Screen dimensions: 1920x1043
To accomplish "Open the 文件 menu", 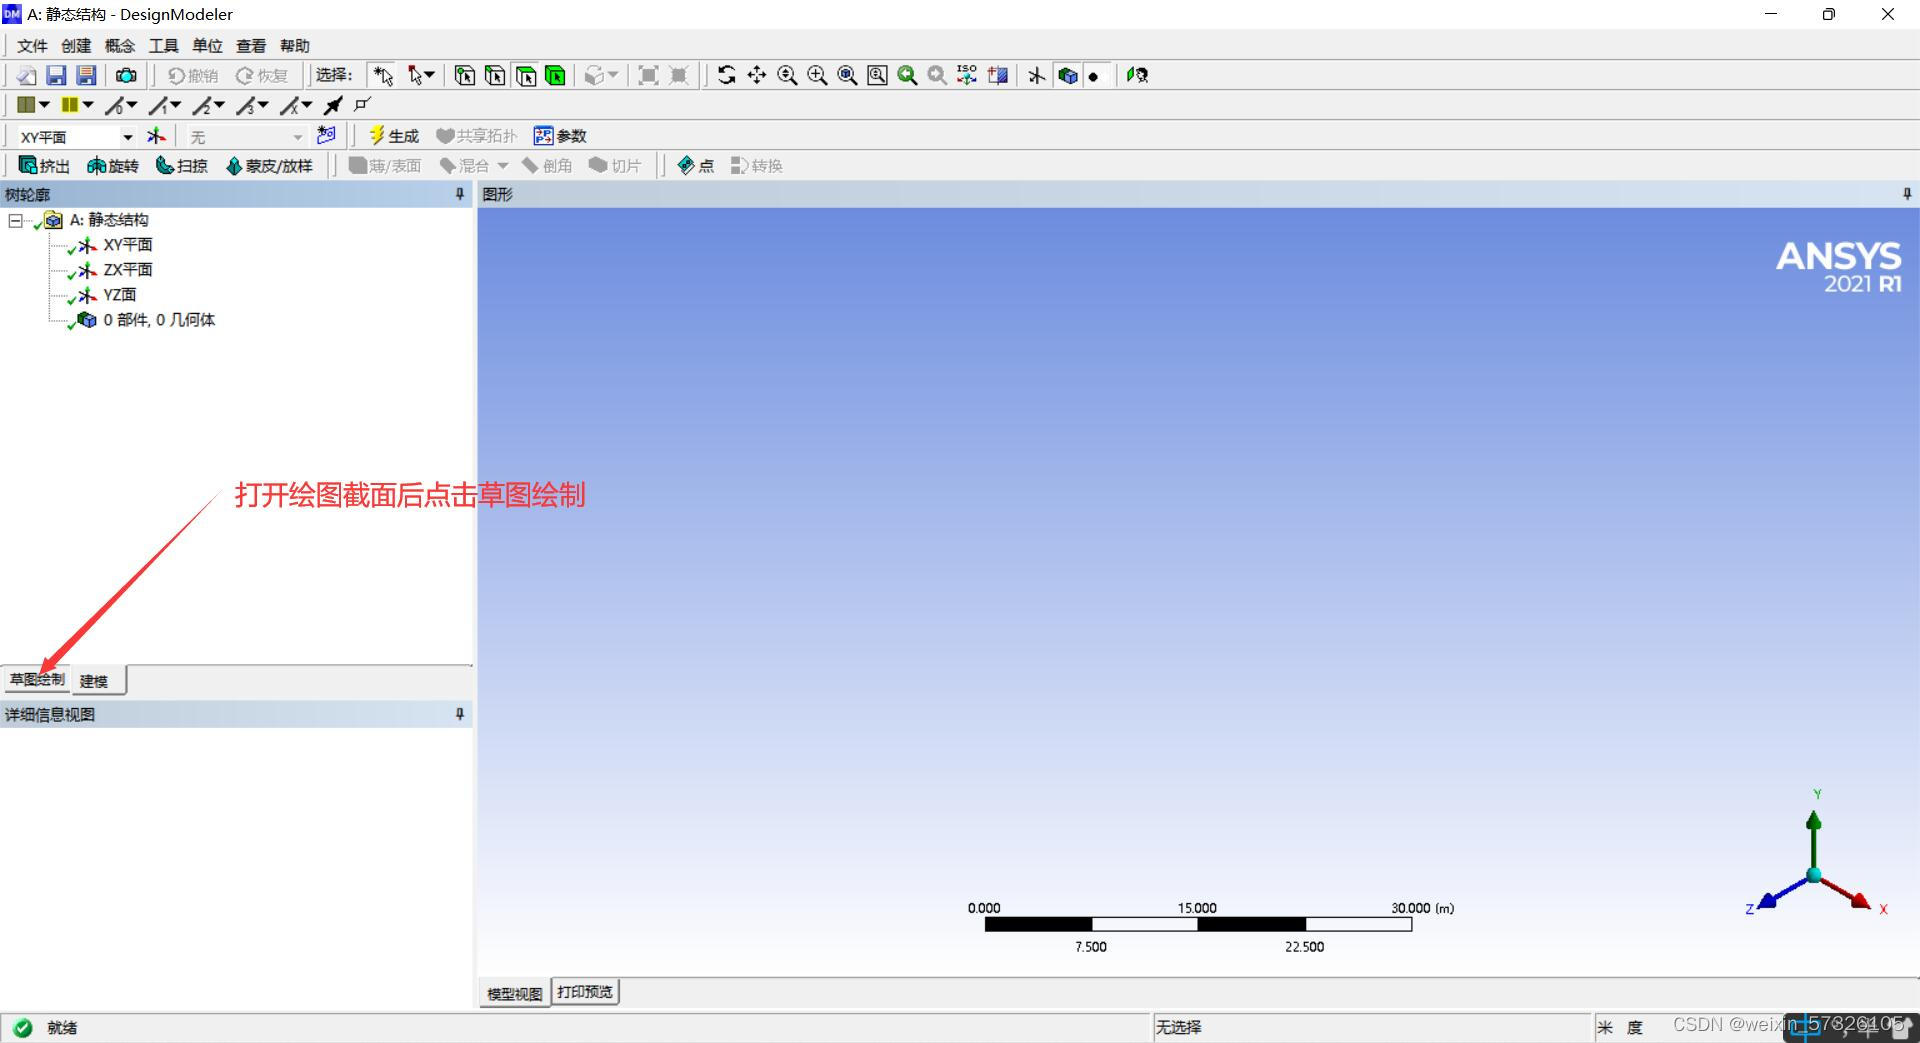I will [32, 46].
